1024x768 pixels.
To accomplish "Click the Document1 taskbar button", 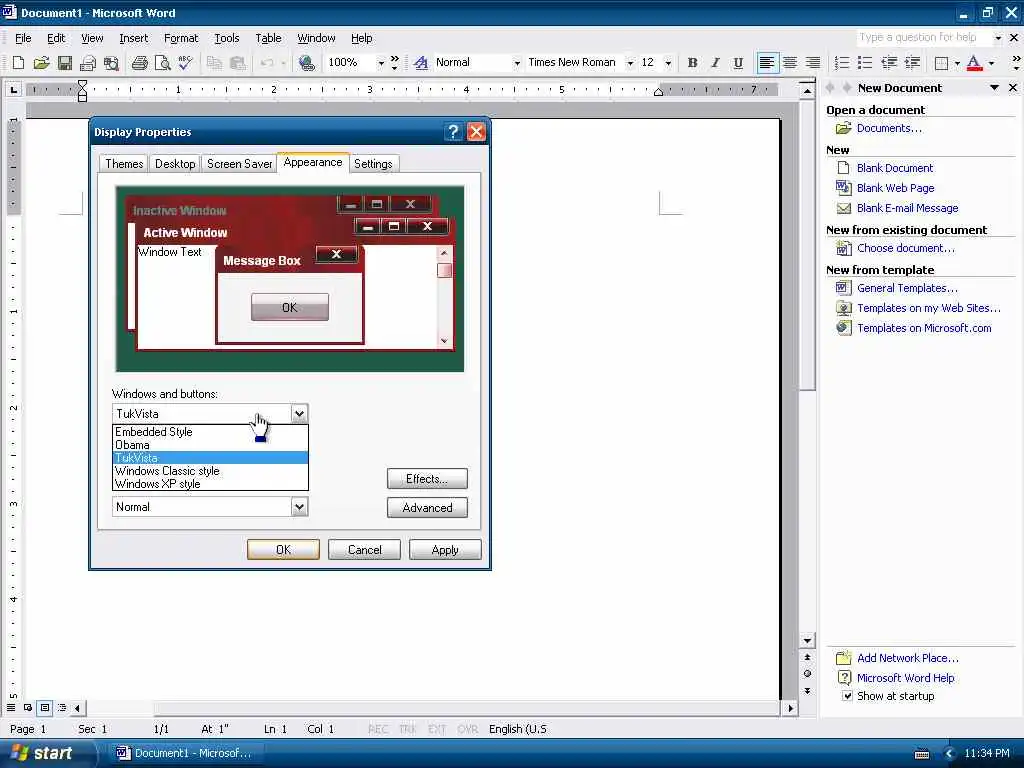I will tap(184, 753).
